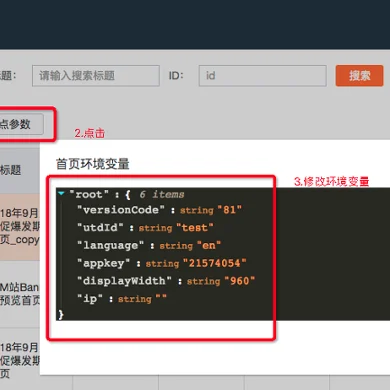The image size is (390, 390).
Task: Edit the "en" language value
Action: coord(209,245)
